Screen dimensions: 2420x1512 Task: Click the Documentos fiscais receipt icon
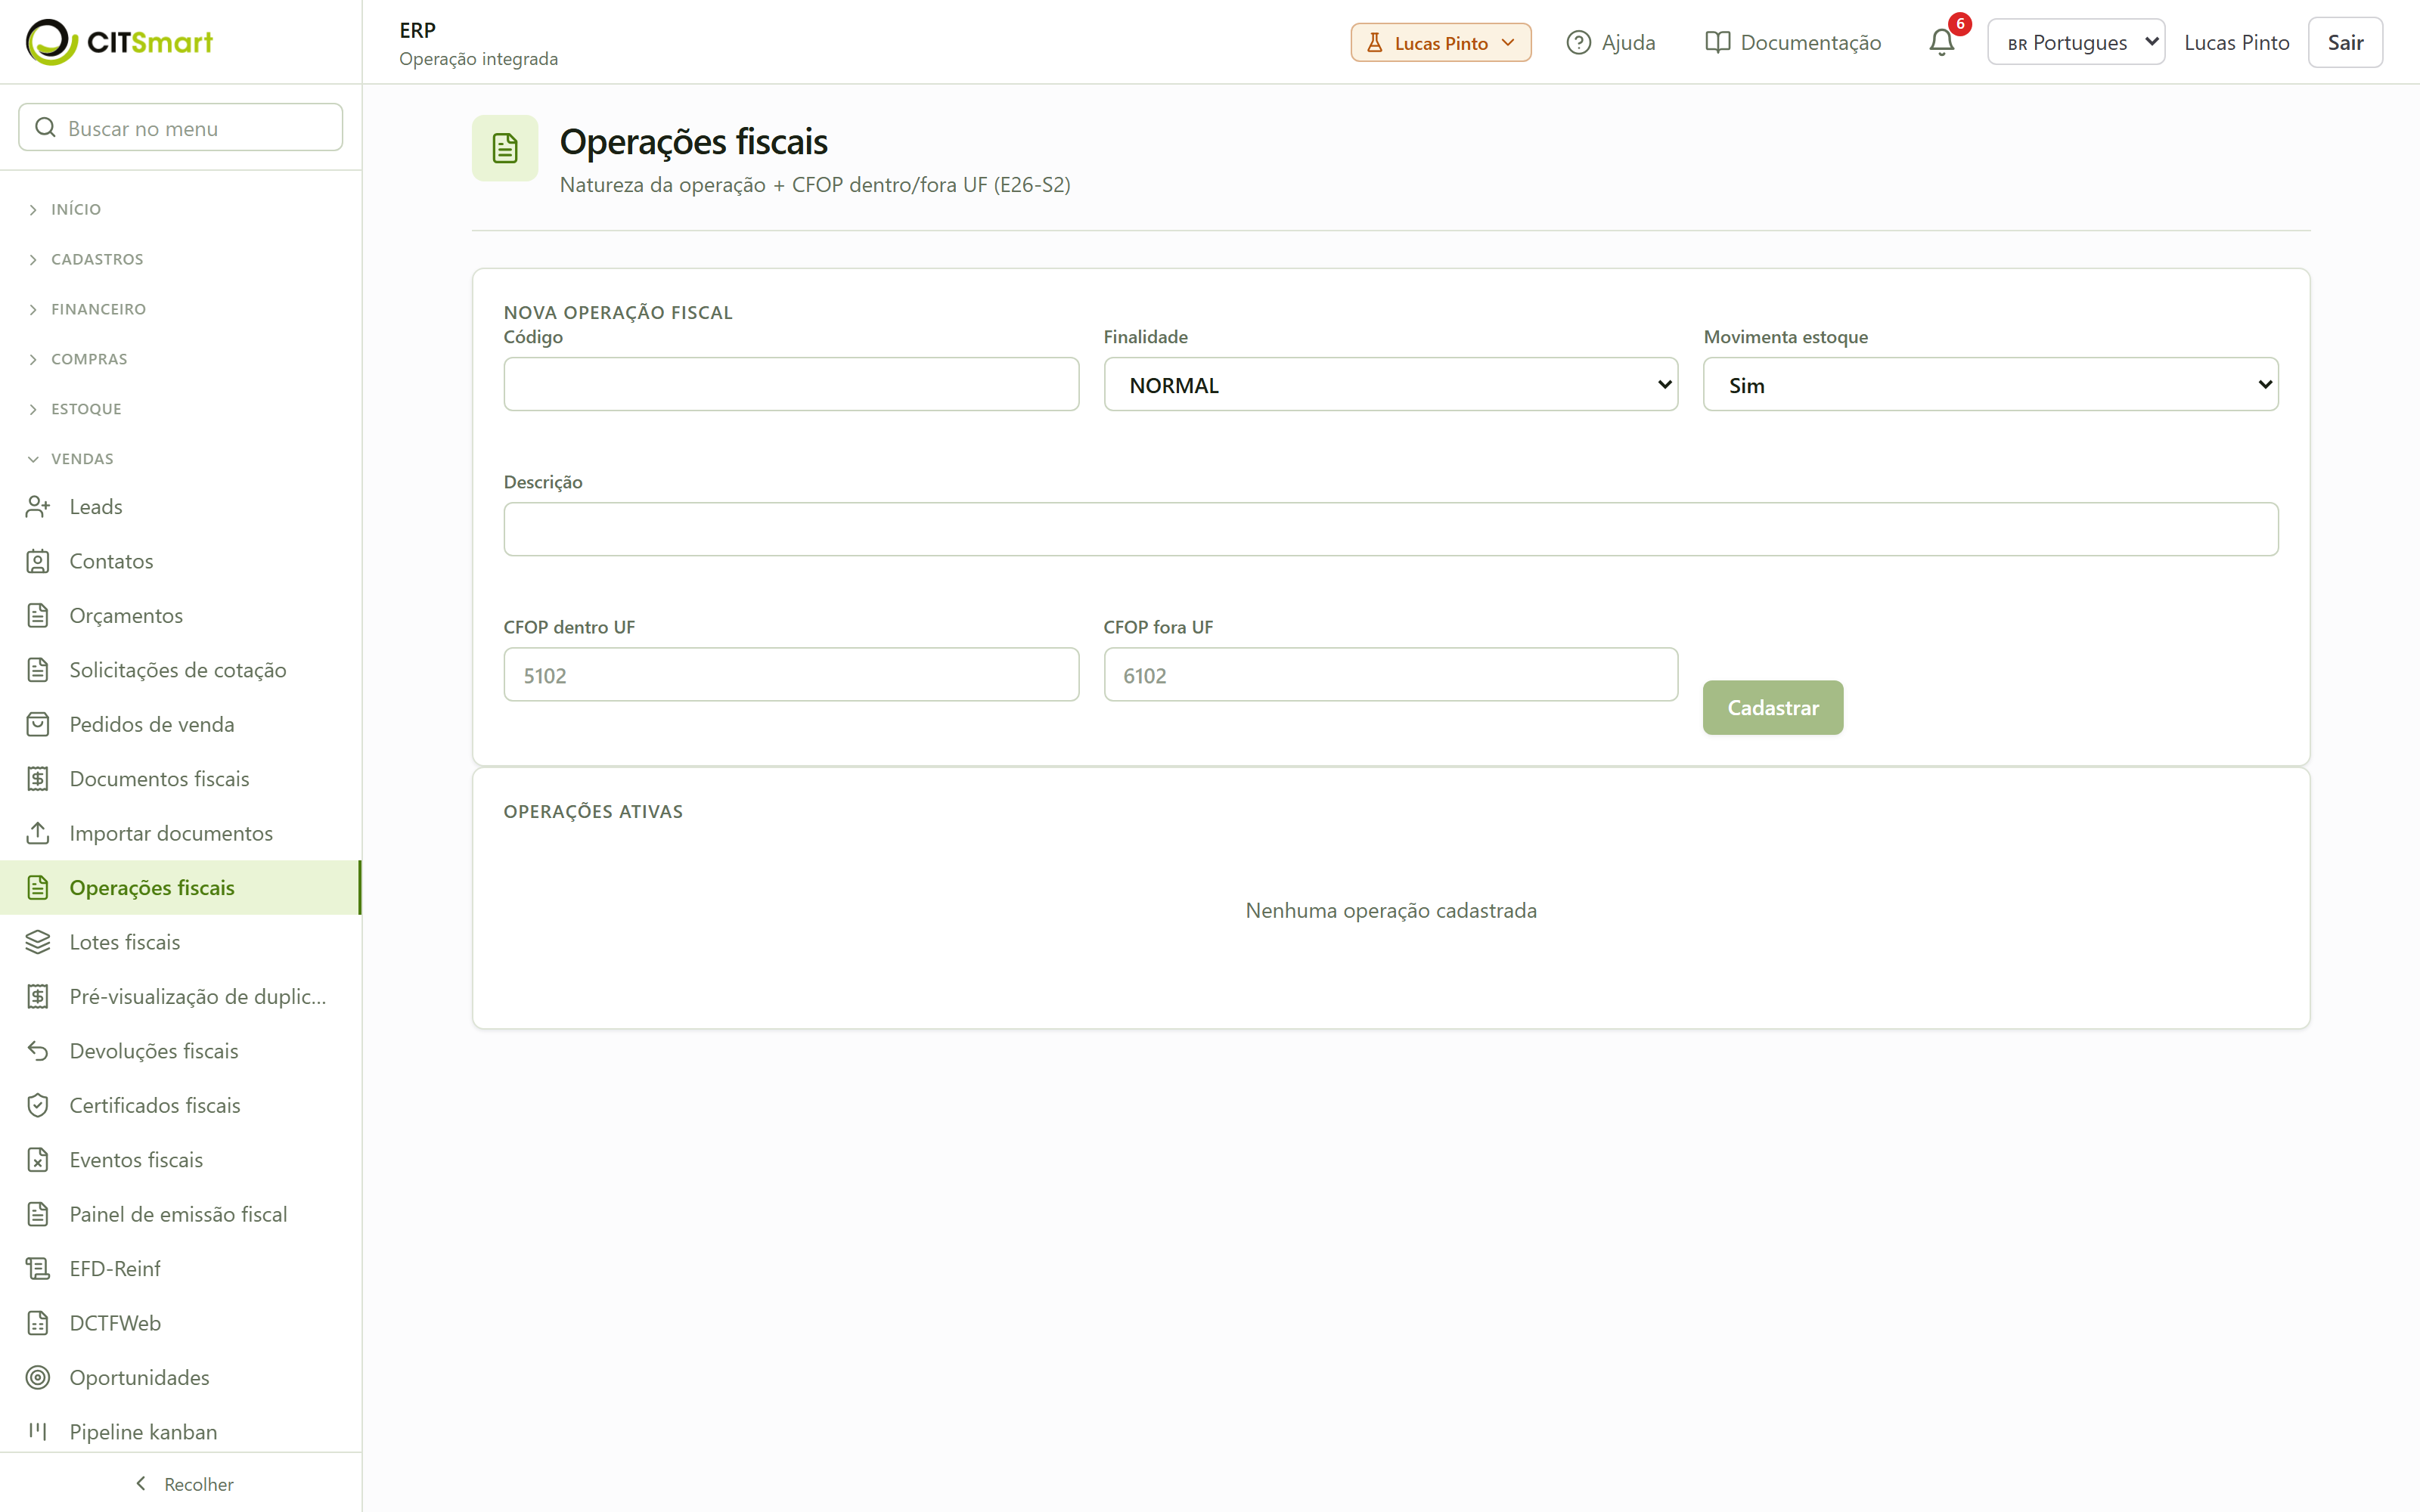(x=38, y=779)
